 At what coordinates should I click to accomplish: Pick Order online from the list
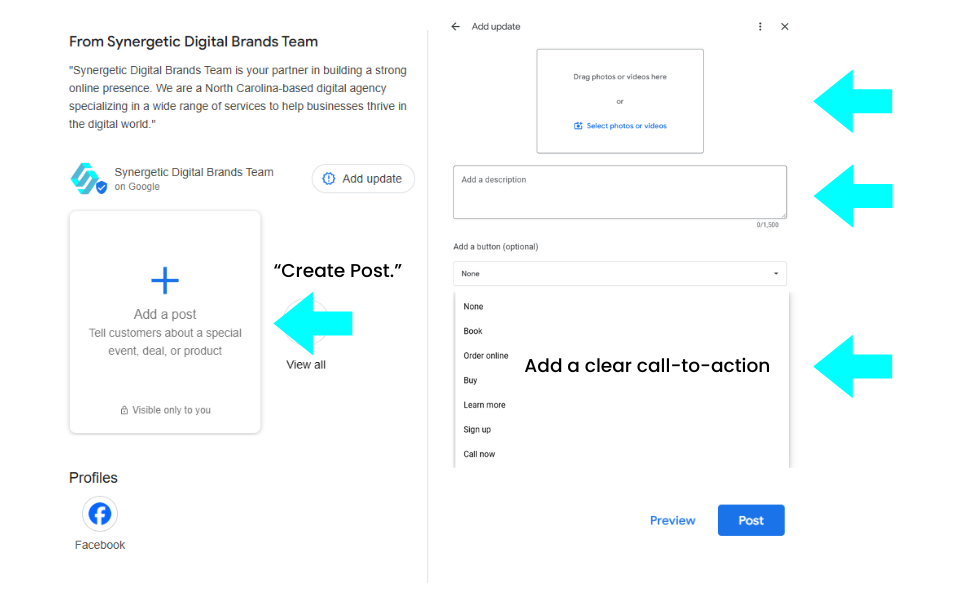pyautogui.click(x=486, y=356)
